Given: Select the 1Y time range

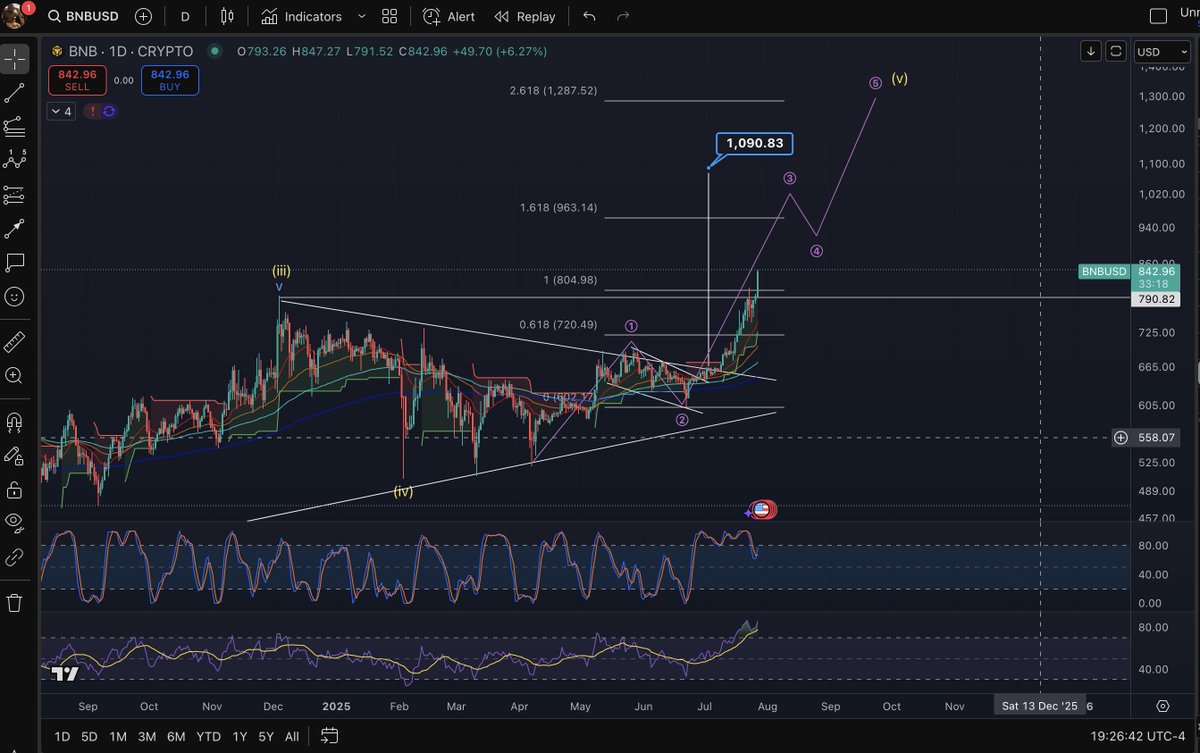Looking at the screenshot, I should [239, 737].
